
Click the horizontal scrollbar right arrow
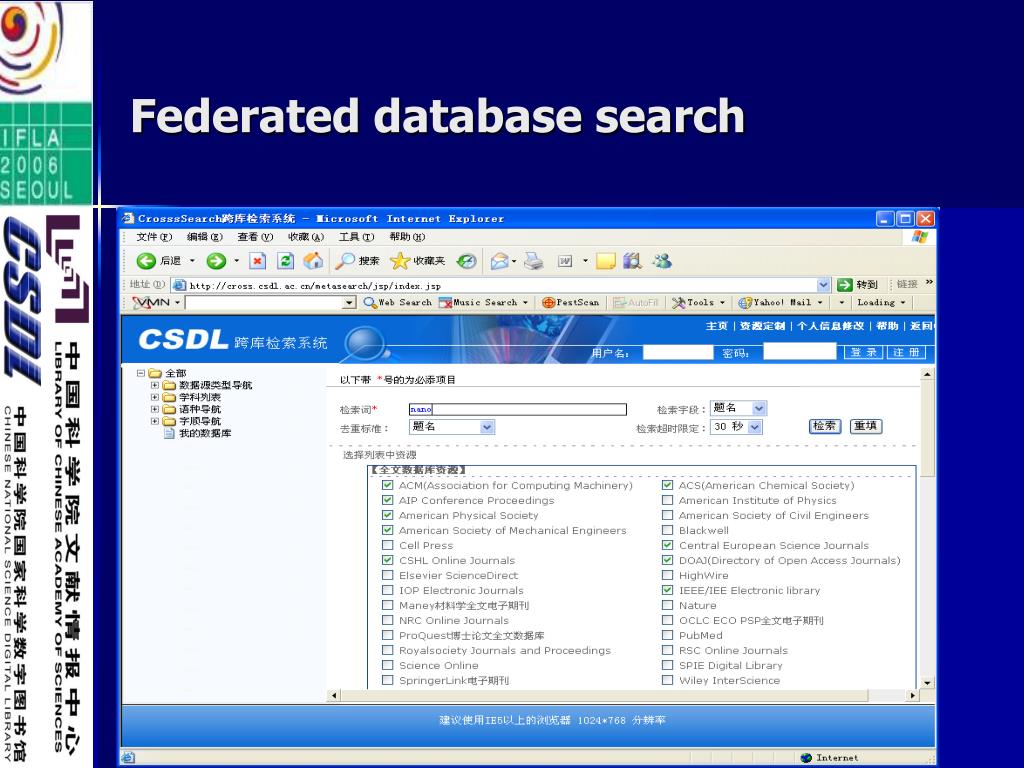click(x=913, y=696)
